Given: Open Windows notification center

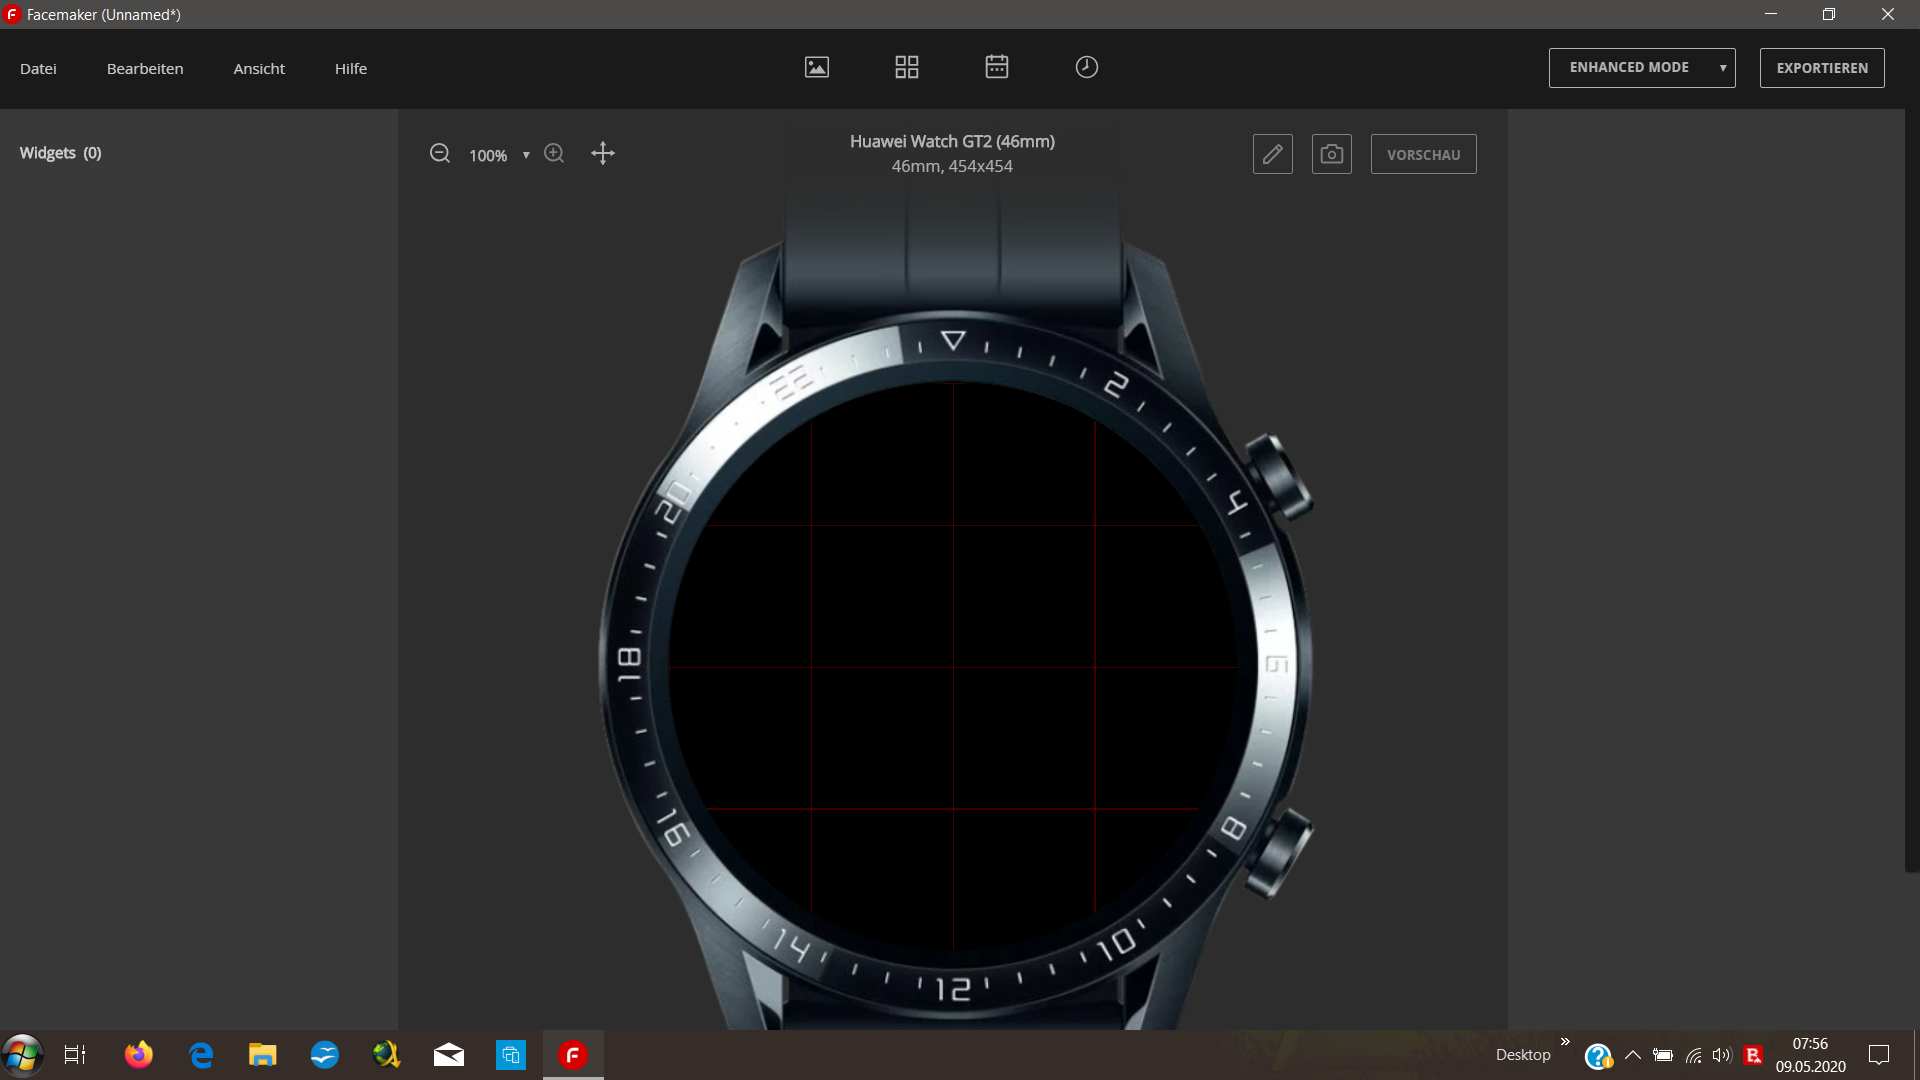Looking at the screenshot, I should pyautogui.click(x=1879, y=1055).
